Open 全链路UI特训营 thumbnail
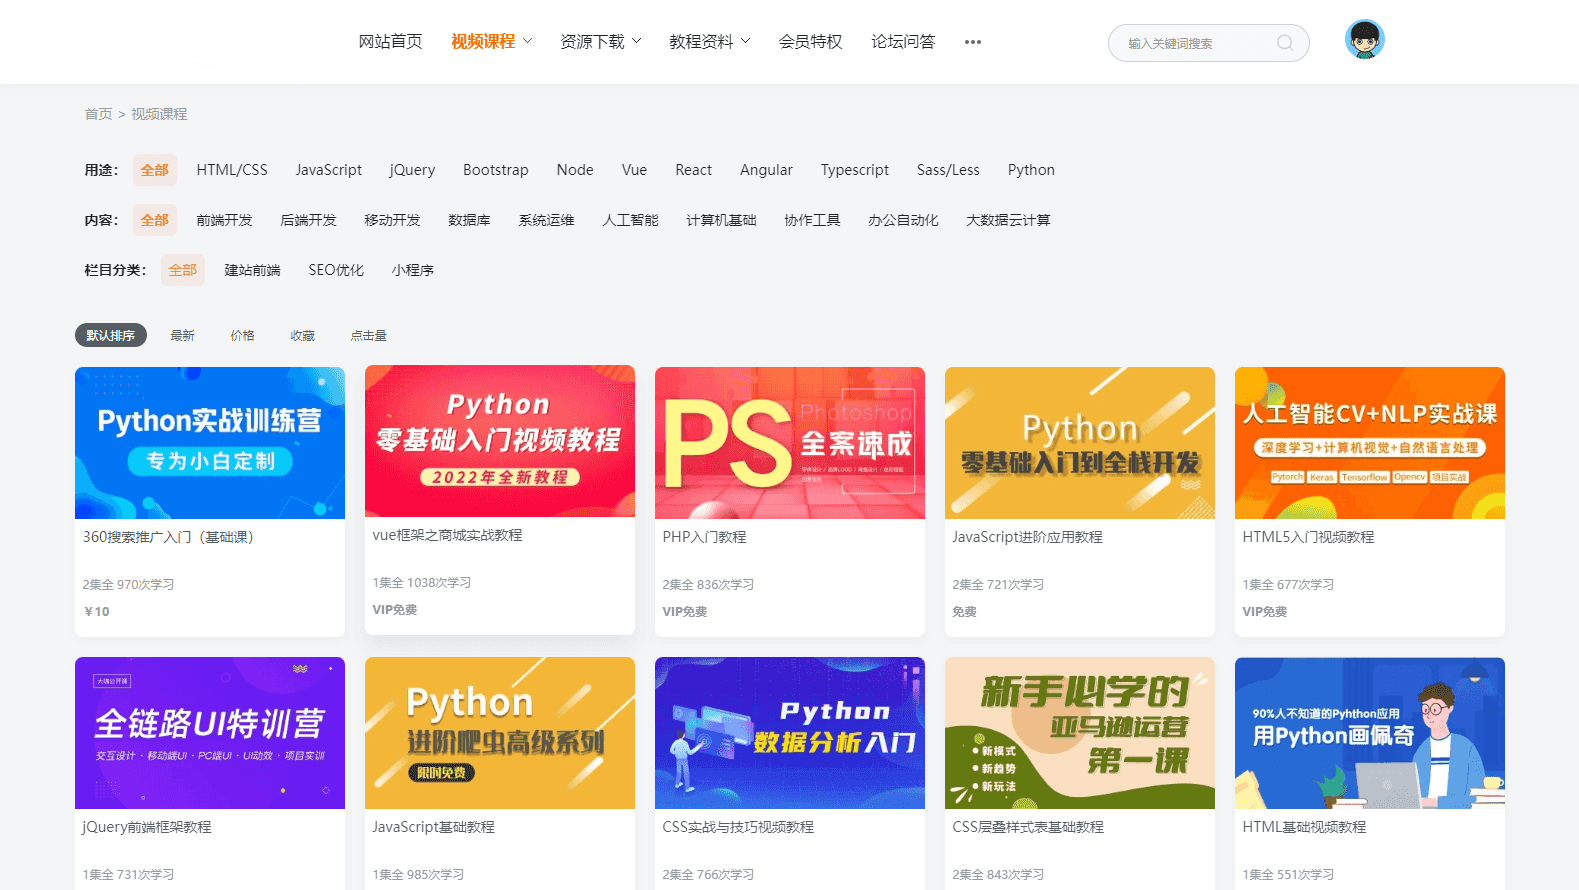Image resolution: width=1579 pixels, height=890 pixels. coord(210,733)
